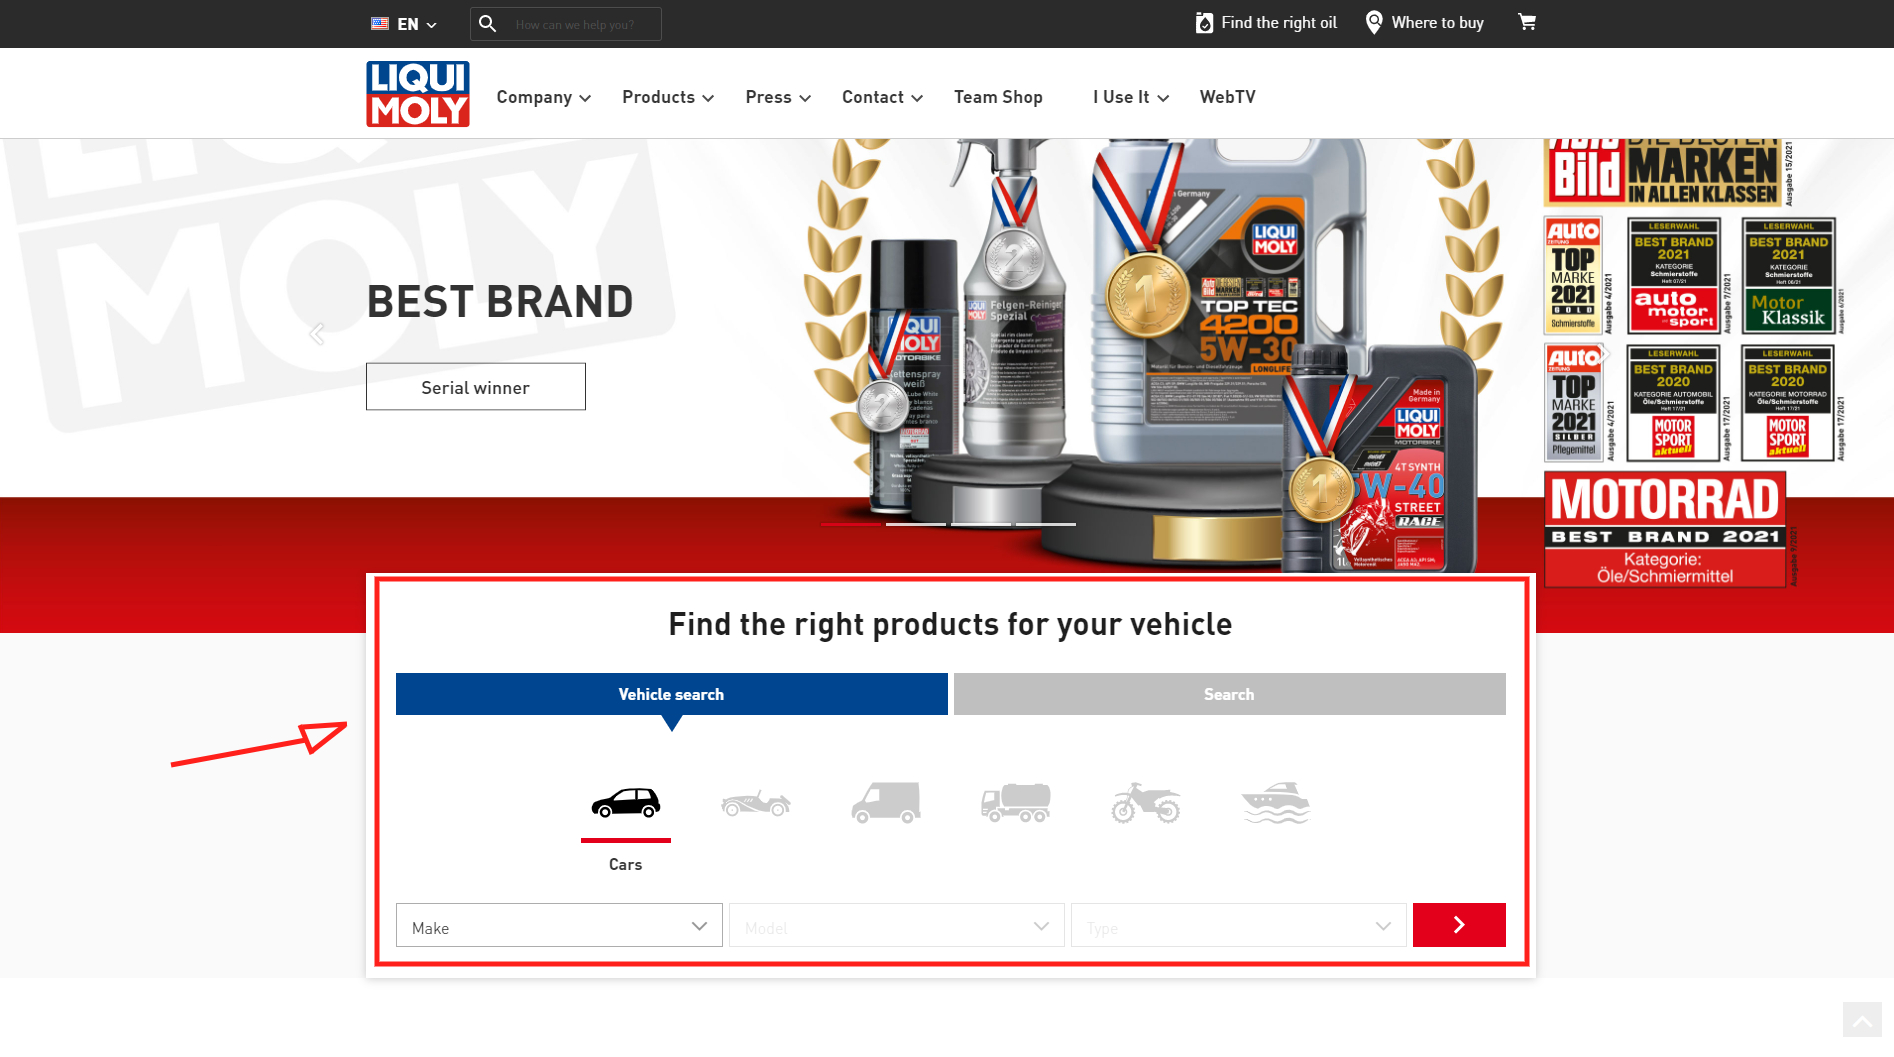Click the search magnifier icon
The height and width of the screenshot is (1057, 1894).
tap(487, 23)
